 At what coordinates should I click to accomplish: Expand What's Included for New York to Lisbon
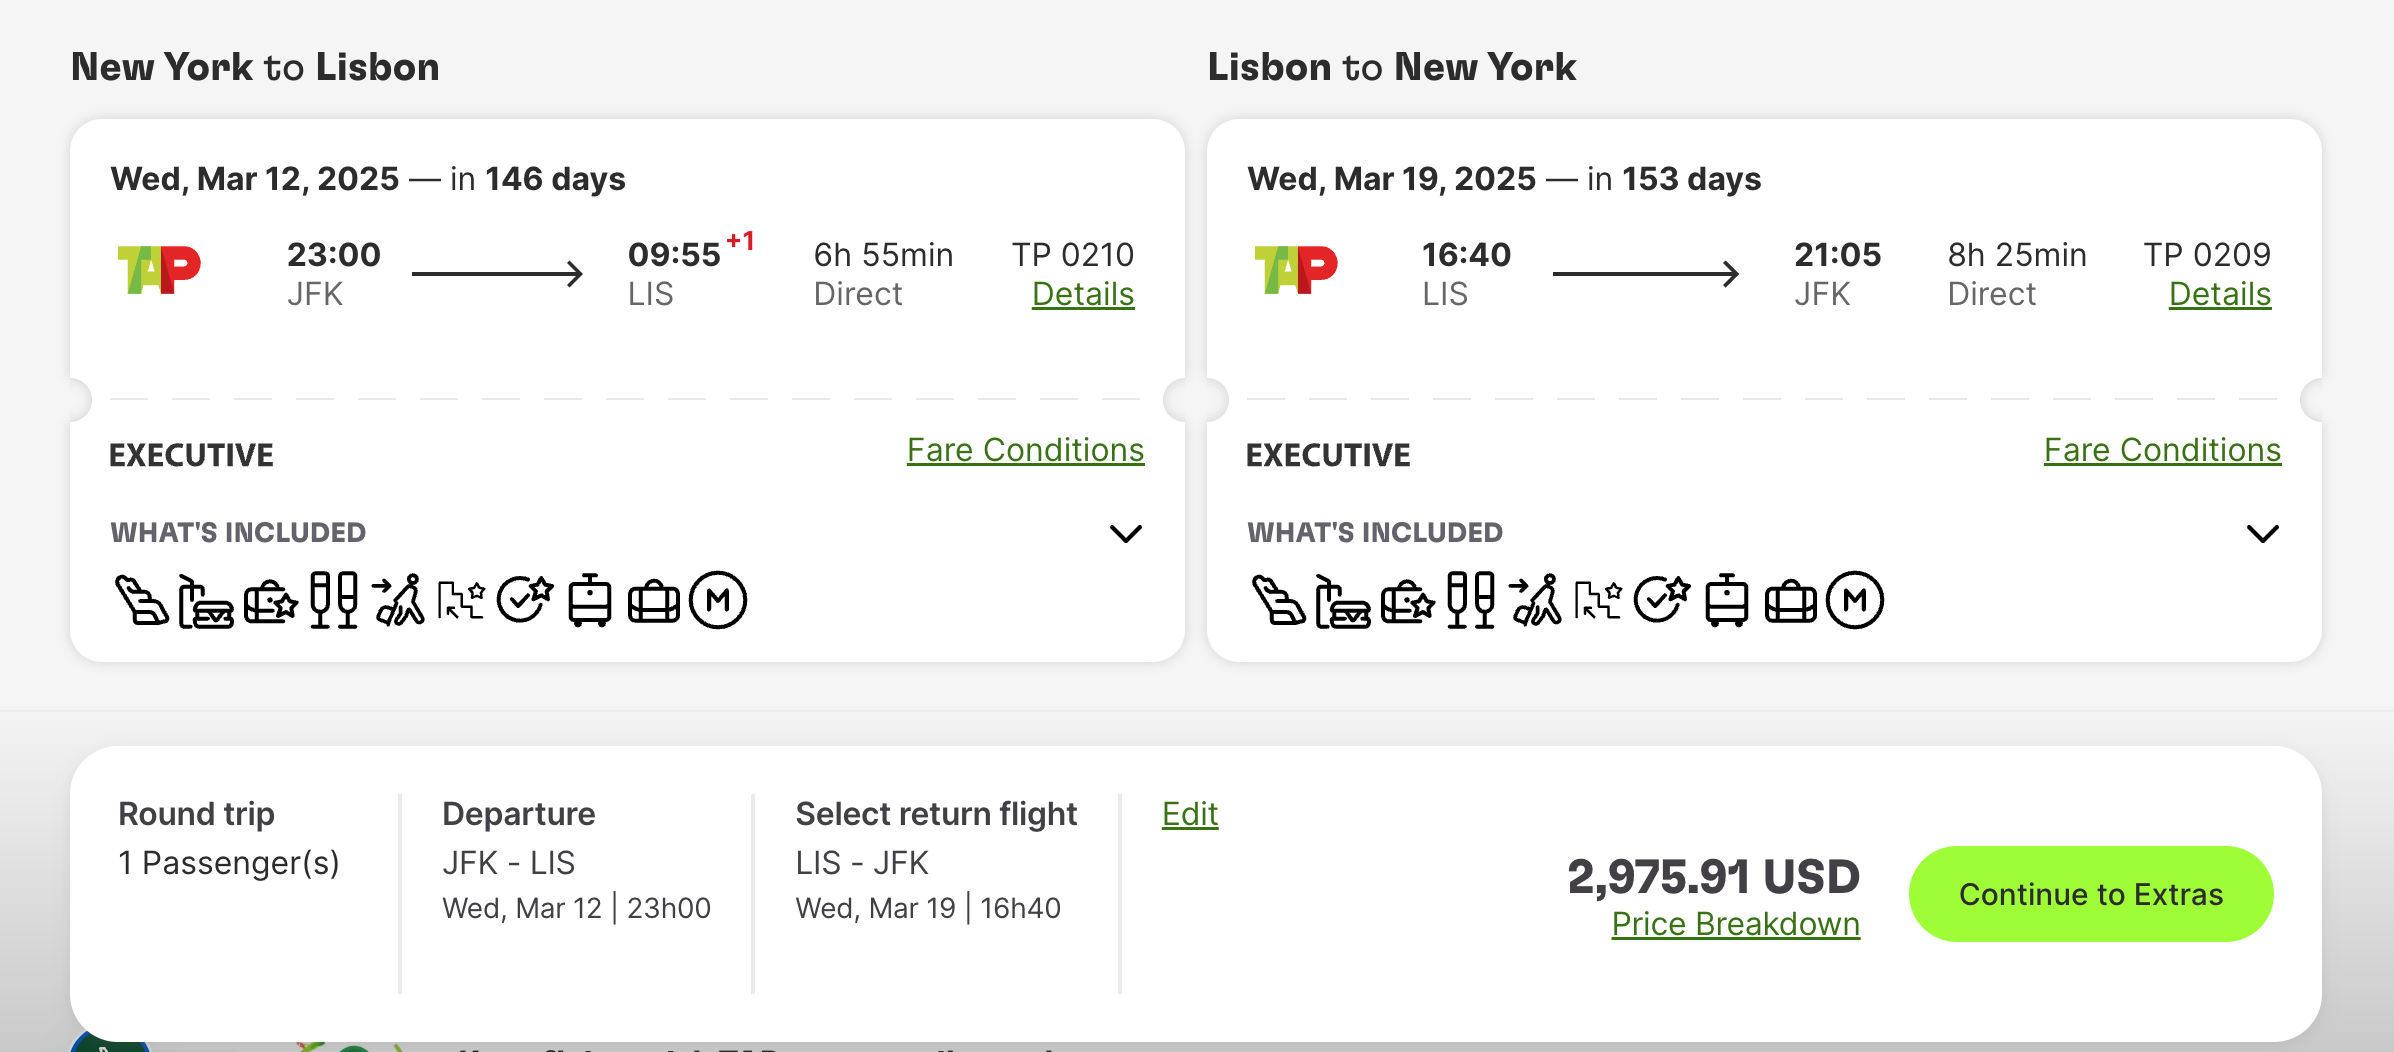point(1126,533)
